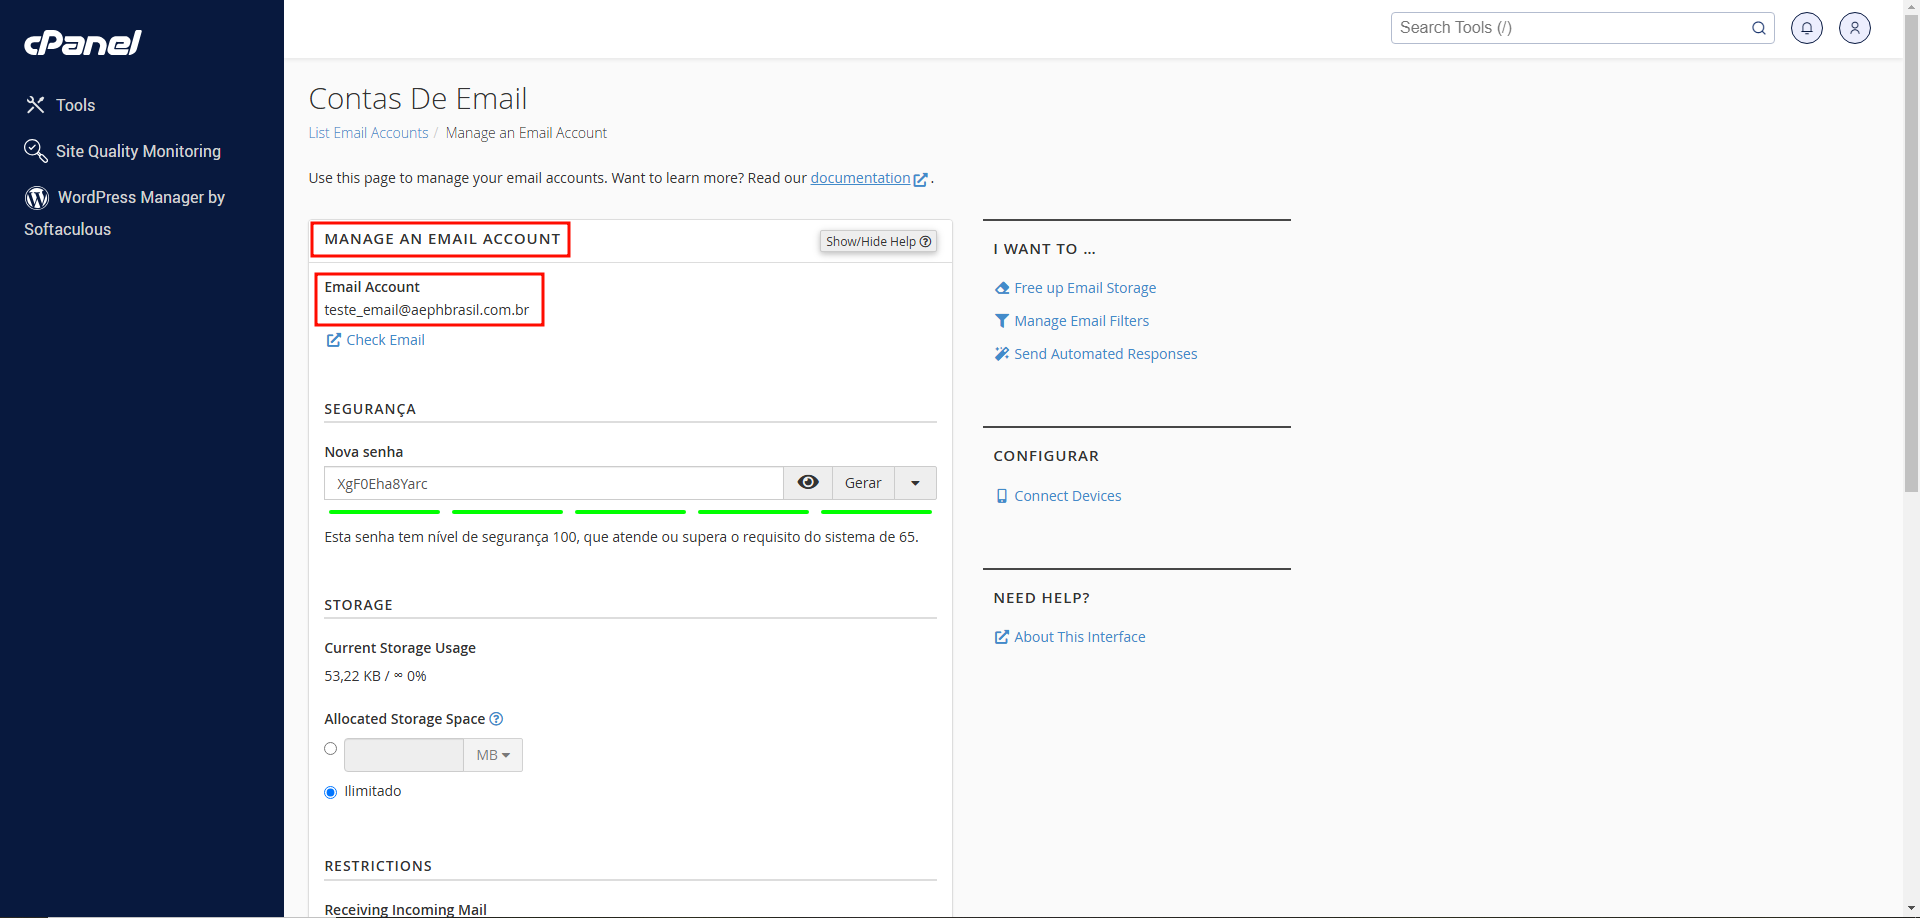Click the cPanel logo

tap(83, 42)
